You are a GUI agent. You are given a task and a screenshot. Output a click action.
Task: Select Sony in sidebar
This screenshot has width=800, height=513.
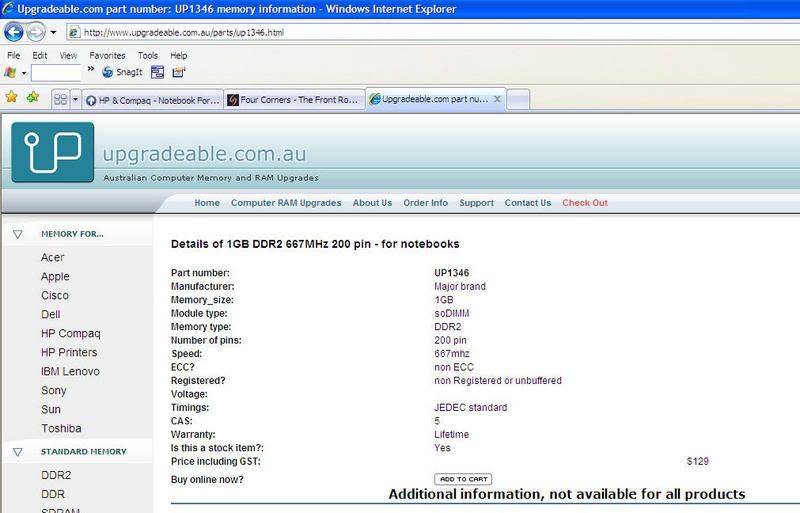click(54, 391)
